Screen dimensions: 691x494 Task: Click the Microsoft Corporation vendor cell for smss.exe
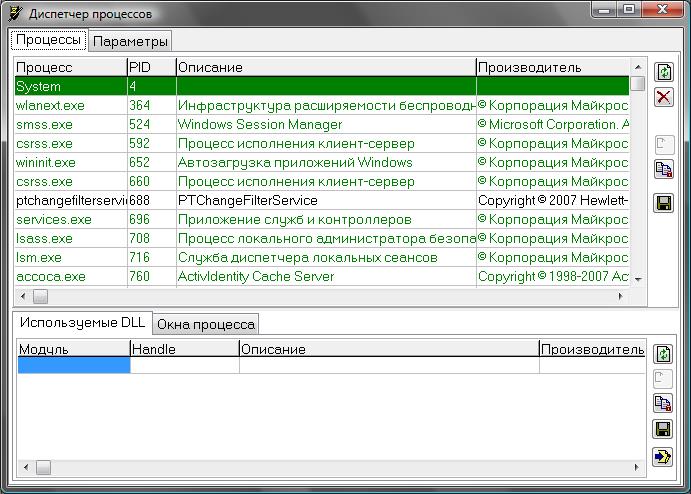pos(553,124)
